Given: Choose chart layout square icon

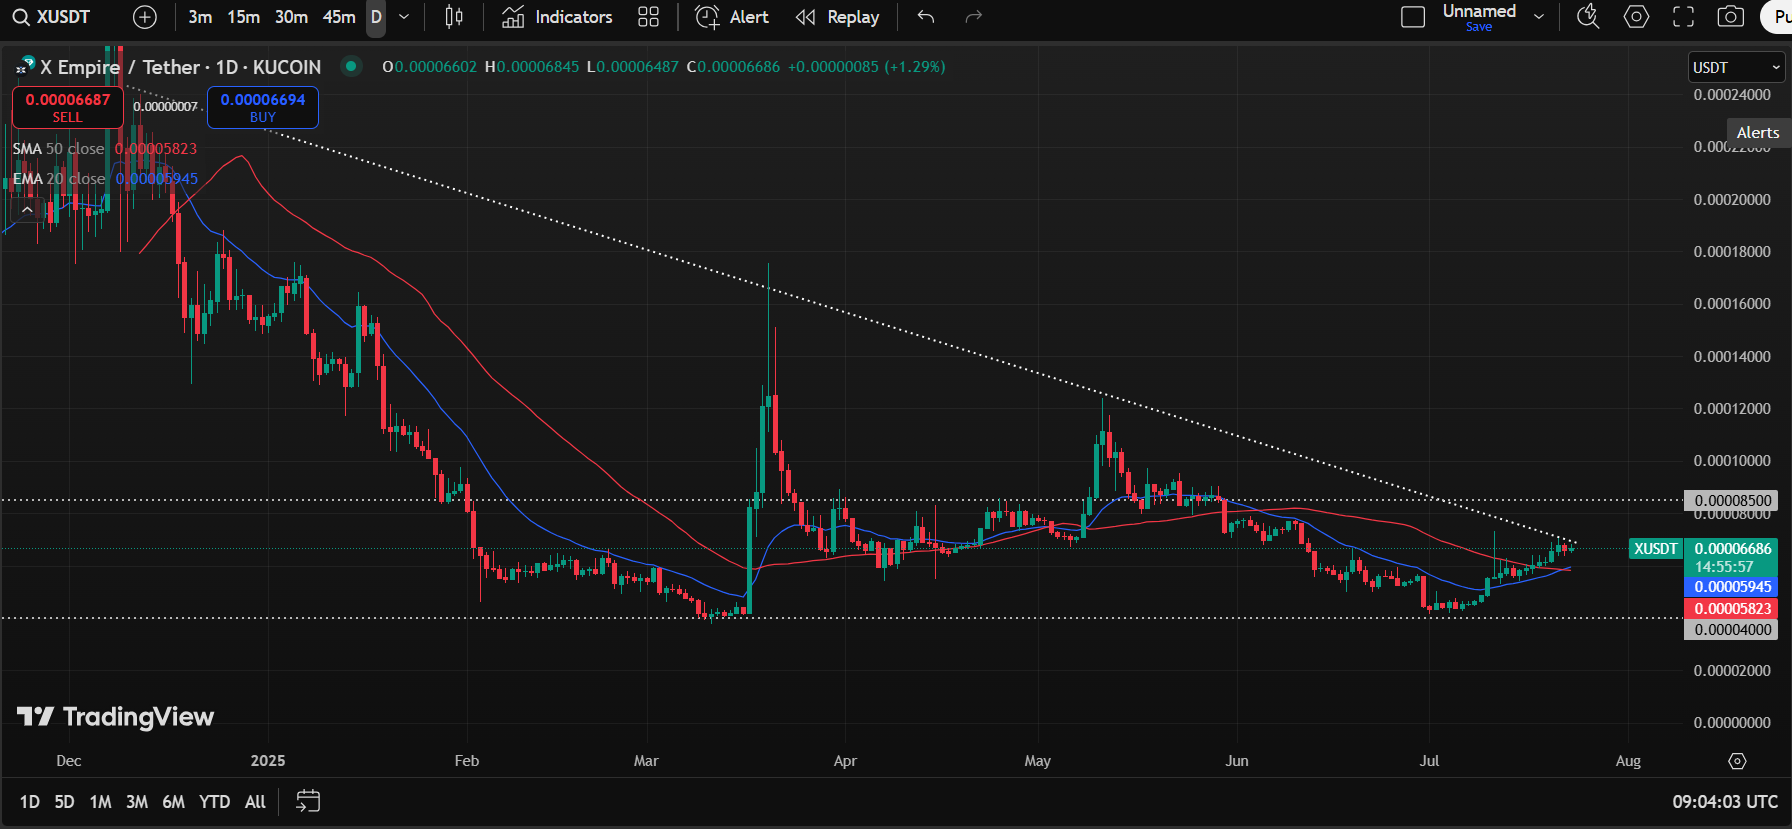Looking at the screenshot, I should (1413, 17).
